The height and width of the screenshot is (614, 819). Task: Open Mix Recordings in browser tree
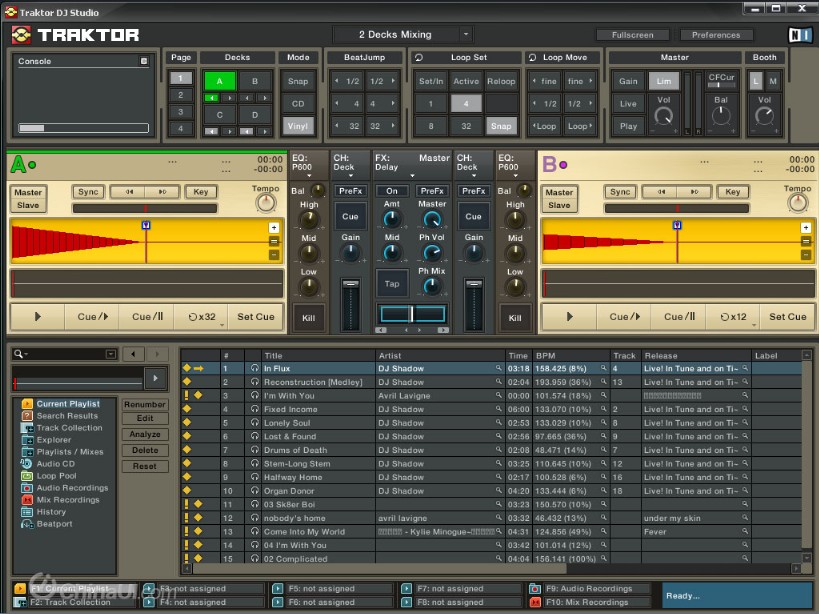[68, 500]
